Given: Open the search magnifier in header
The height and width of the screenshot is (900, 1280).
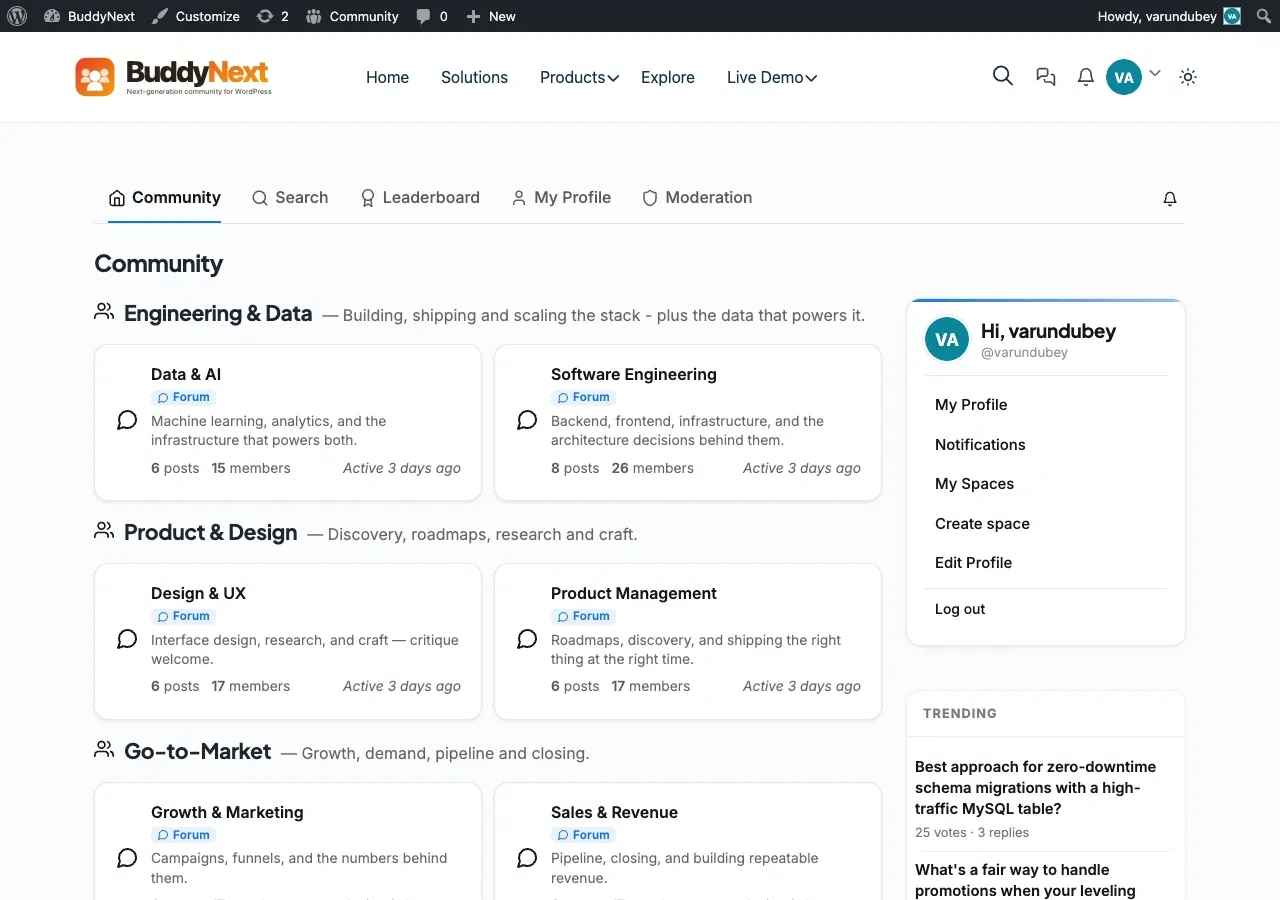Looking at the screenshot, I should click(1003, 76).
